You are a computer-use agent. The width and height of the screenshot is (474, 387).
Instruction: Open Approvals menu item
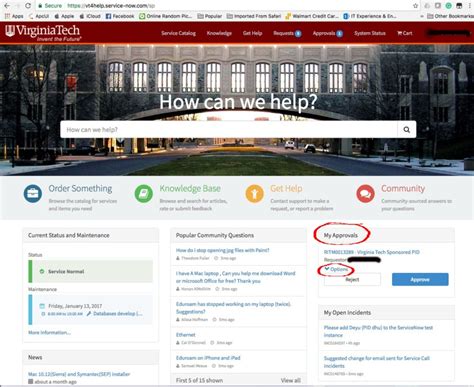tap(328, 33)
